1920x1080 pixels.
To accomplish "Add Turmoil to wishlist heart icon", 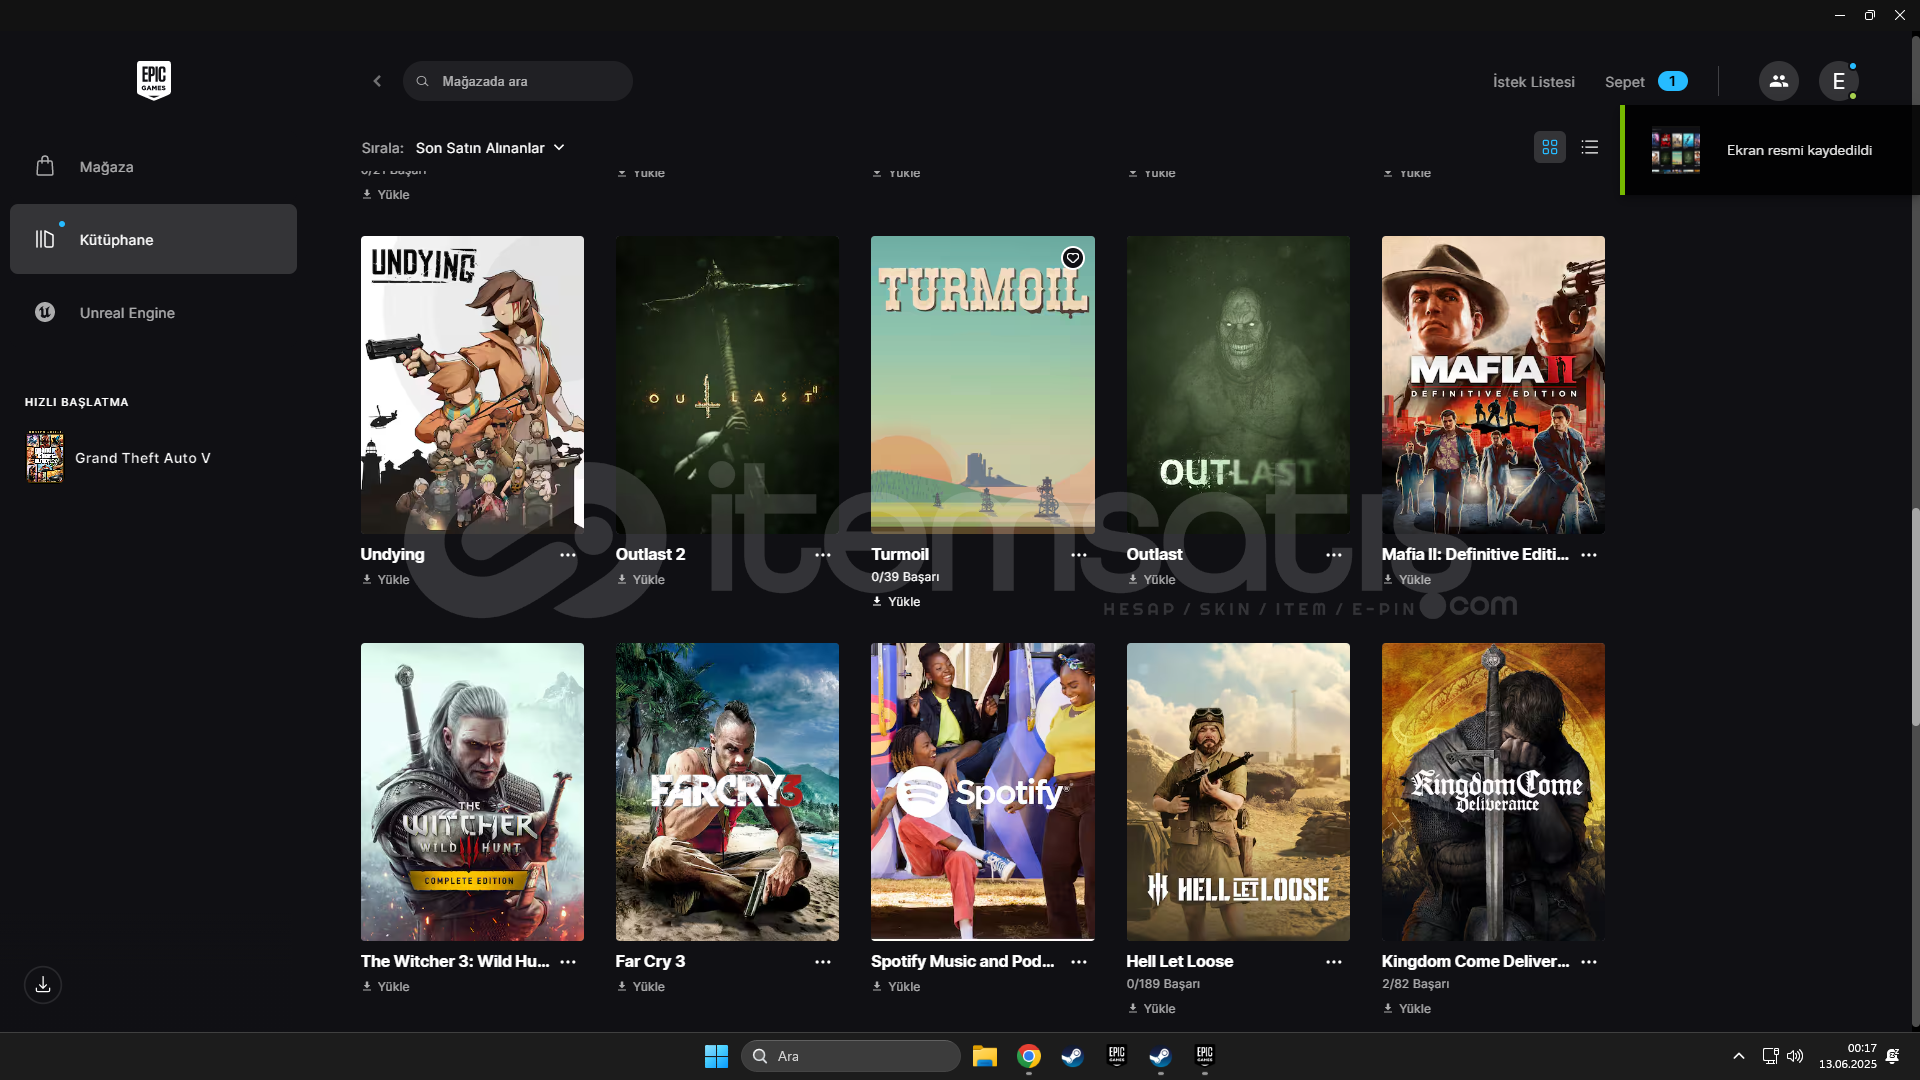I will 1072,258.
